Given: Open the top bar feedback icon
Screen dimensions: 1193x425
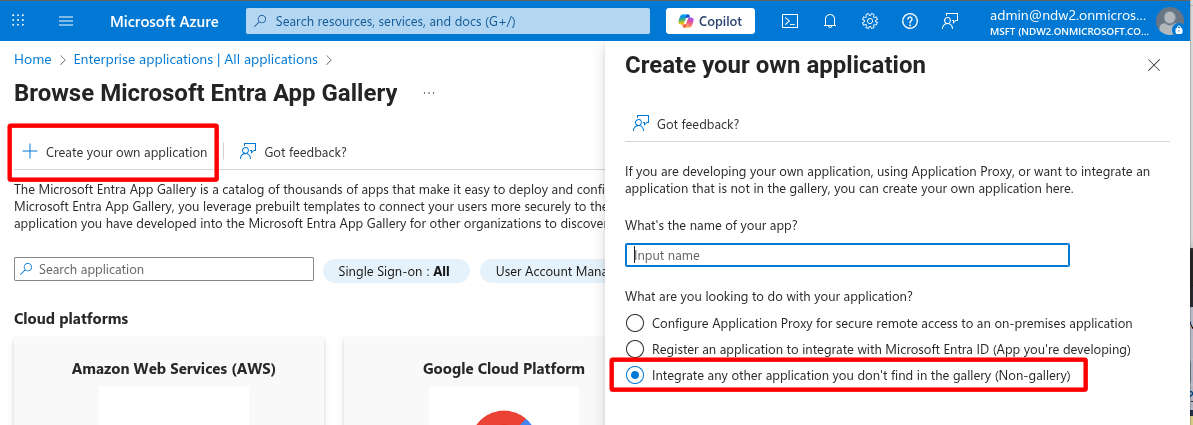Looking at the screenshot, I should pyautogui.click(x=949, y=21).
